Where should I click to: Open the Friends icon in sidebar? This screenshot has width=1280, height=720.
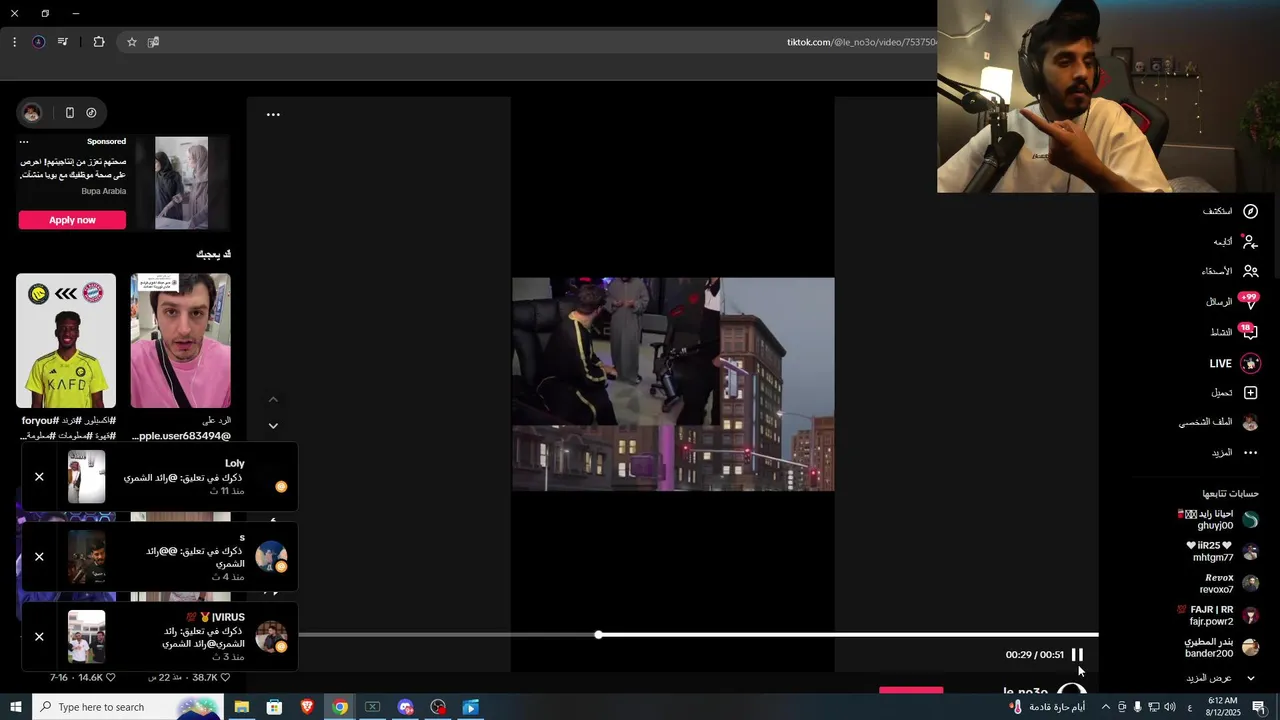1250,271
